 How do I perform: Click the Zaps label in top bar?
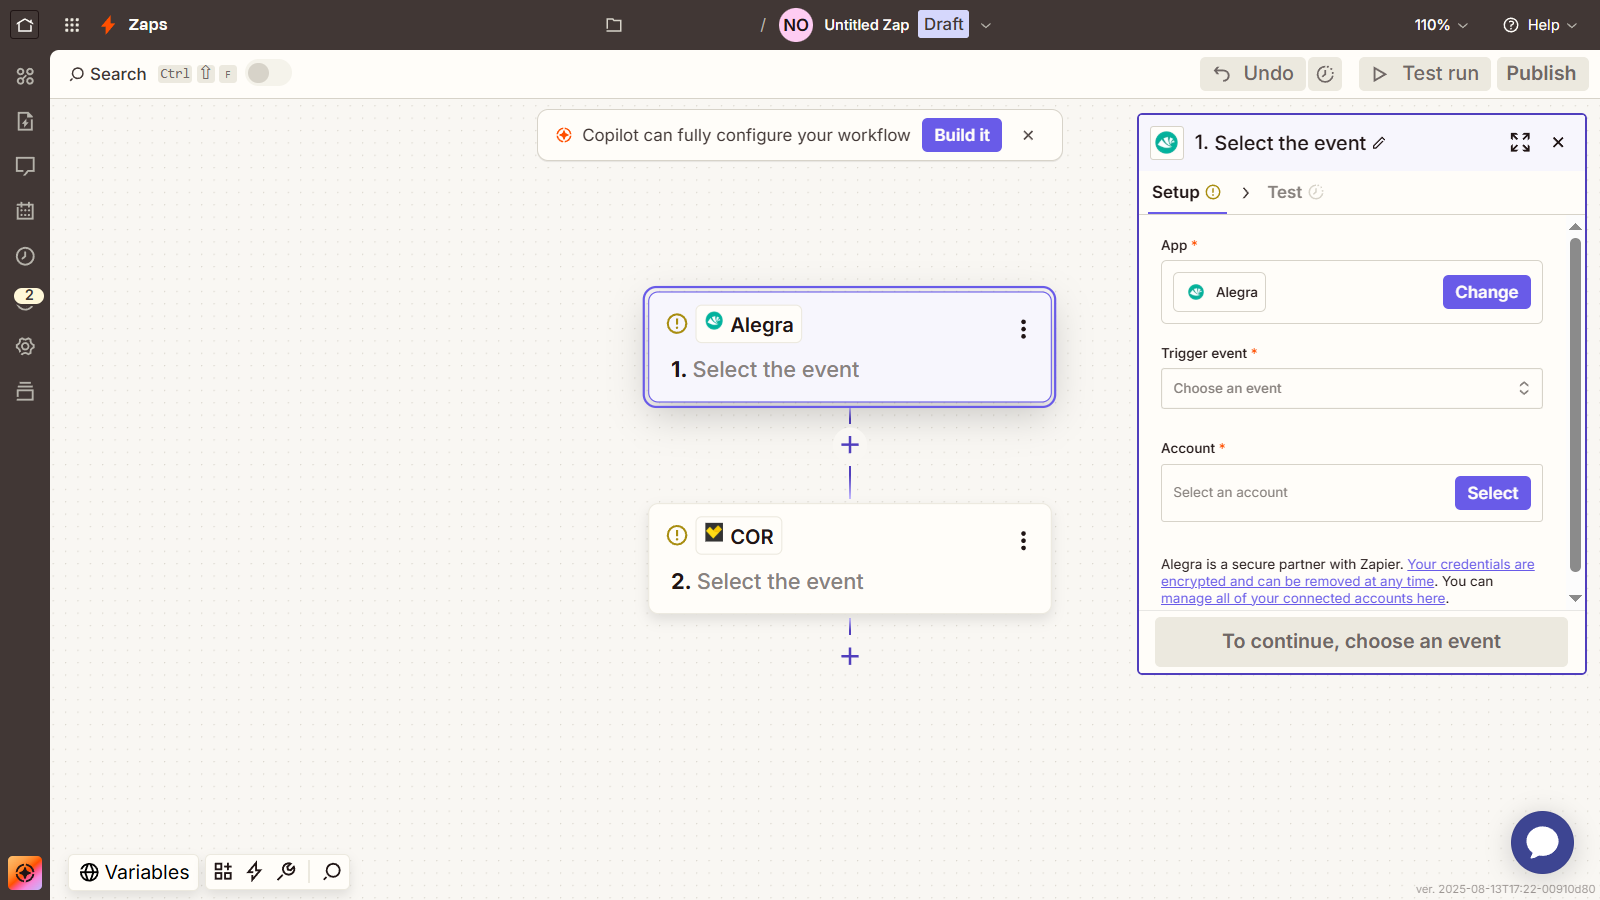[148, 25]
